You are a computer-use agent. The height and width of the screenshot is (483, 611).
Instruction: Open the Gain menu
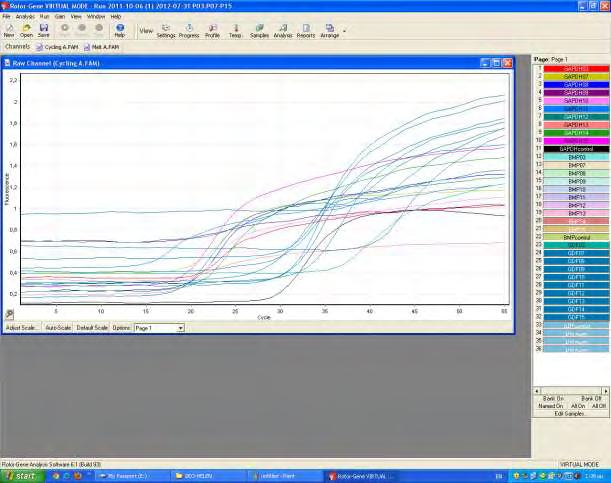60,17
